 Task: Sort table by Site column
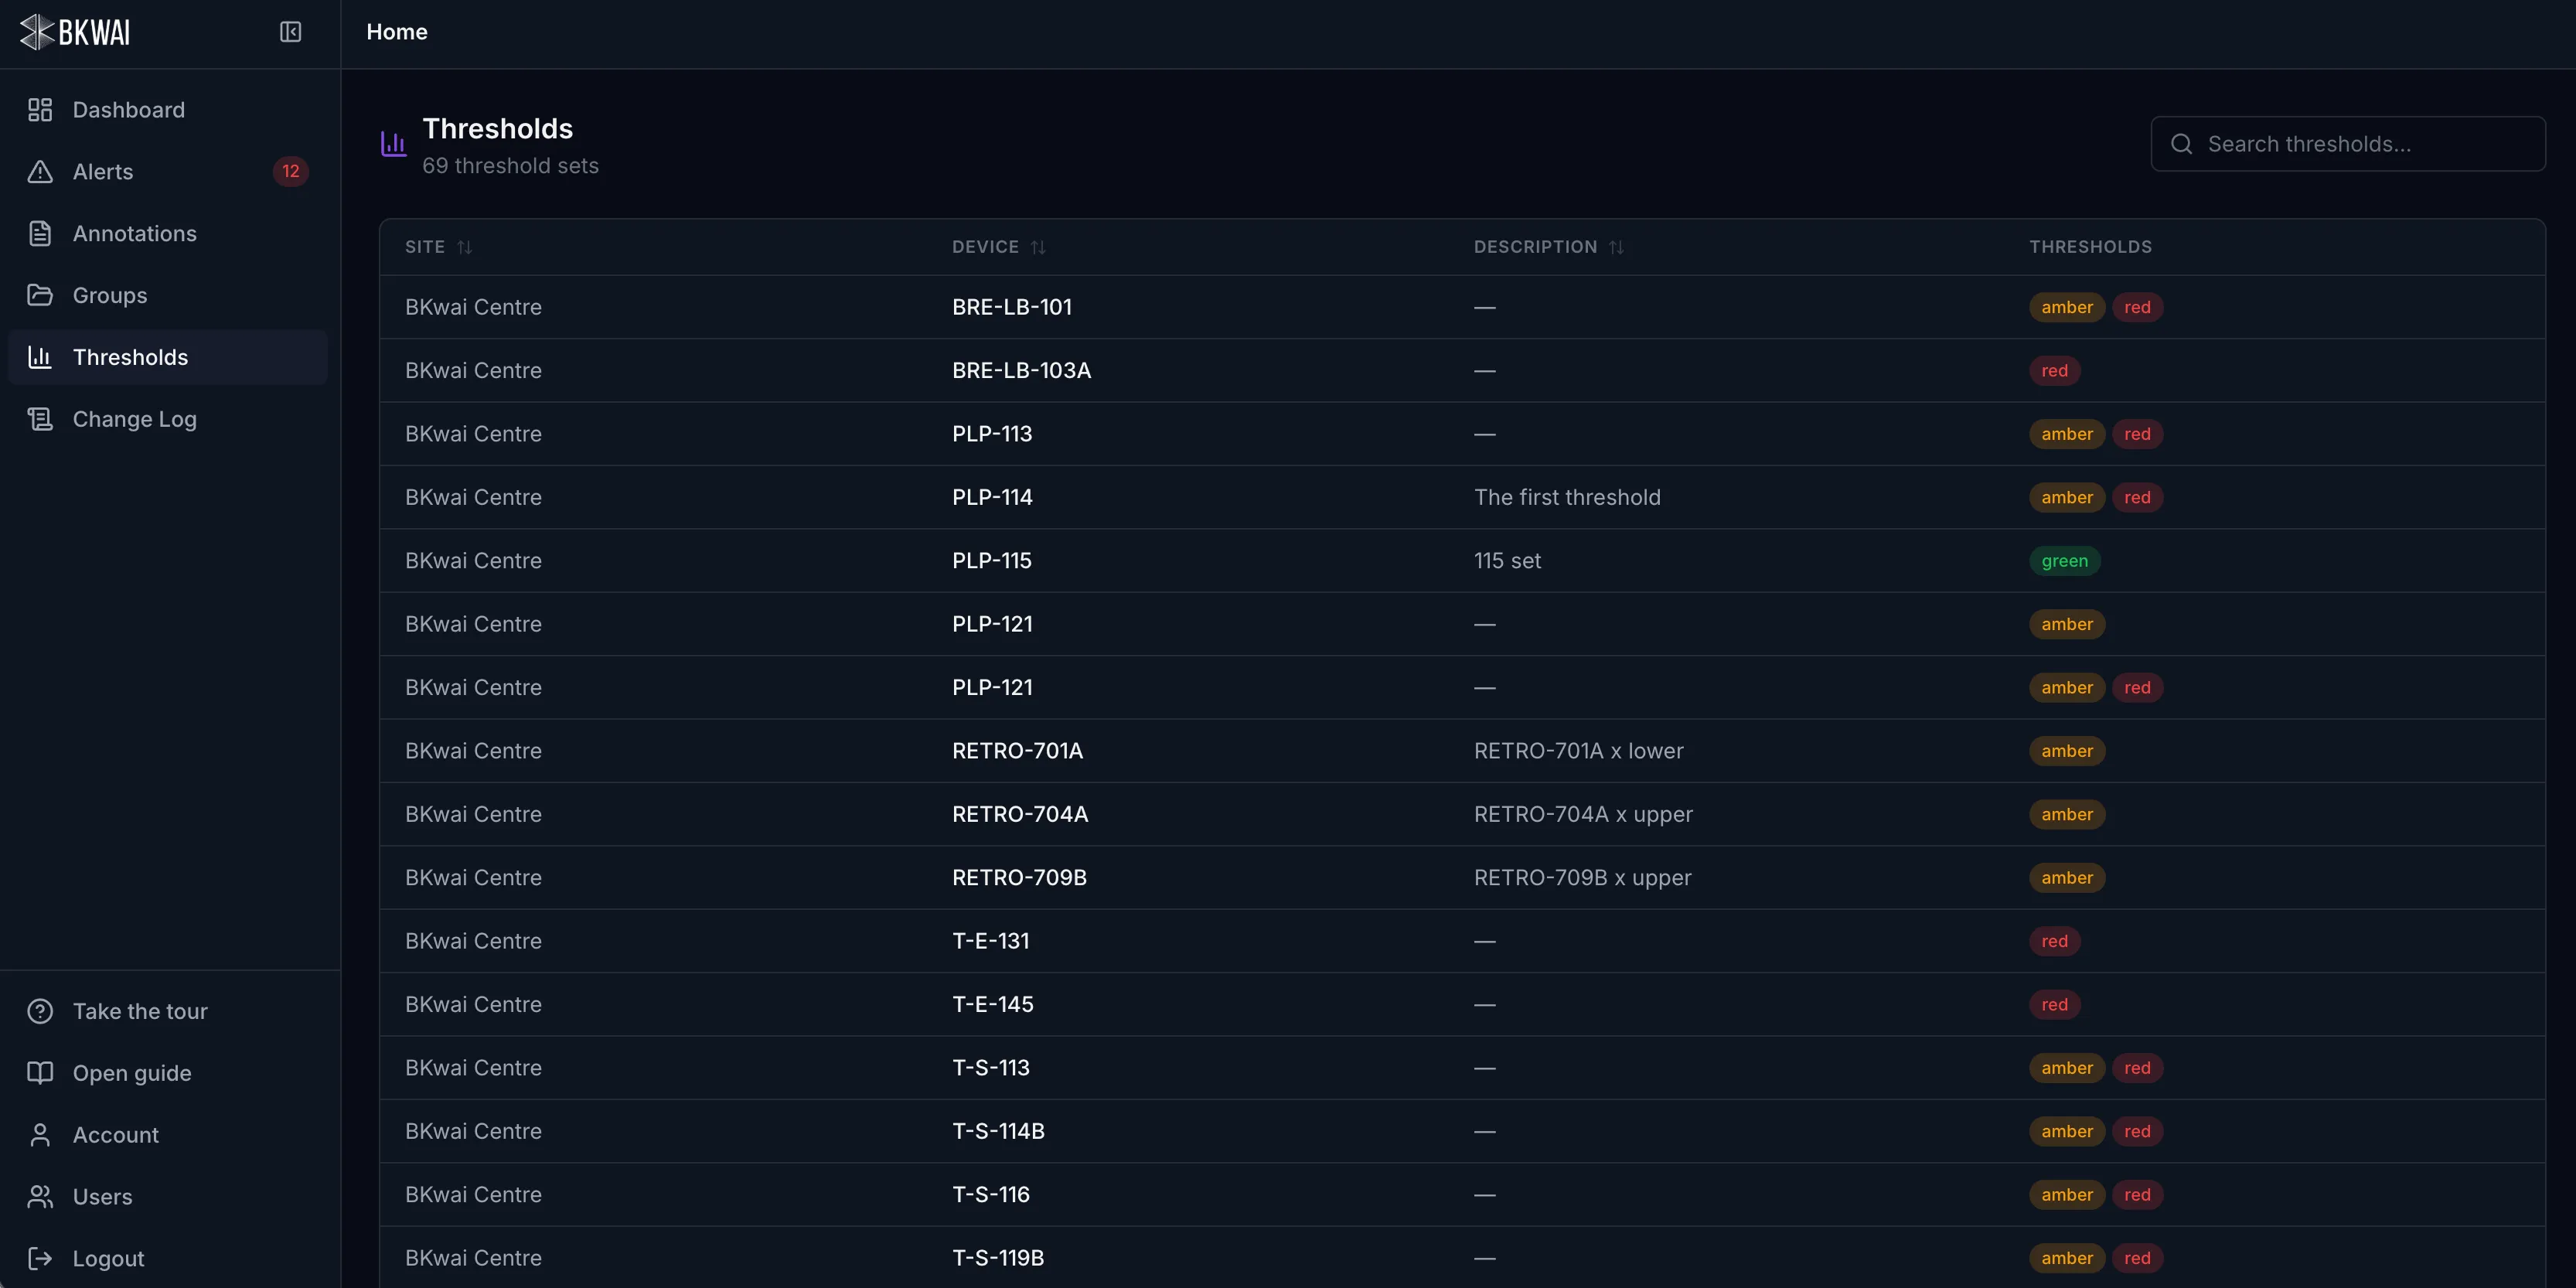click(438, 247)
